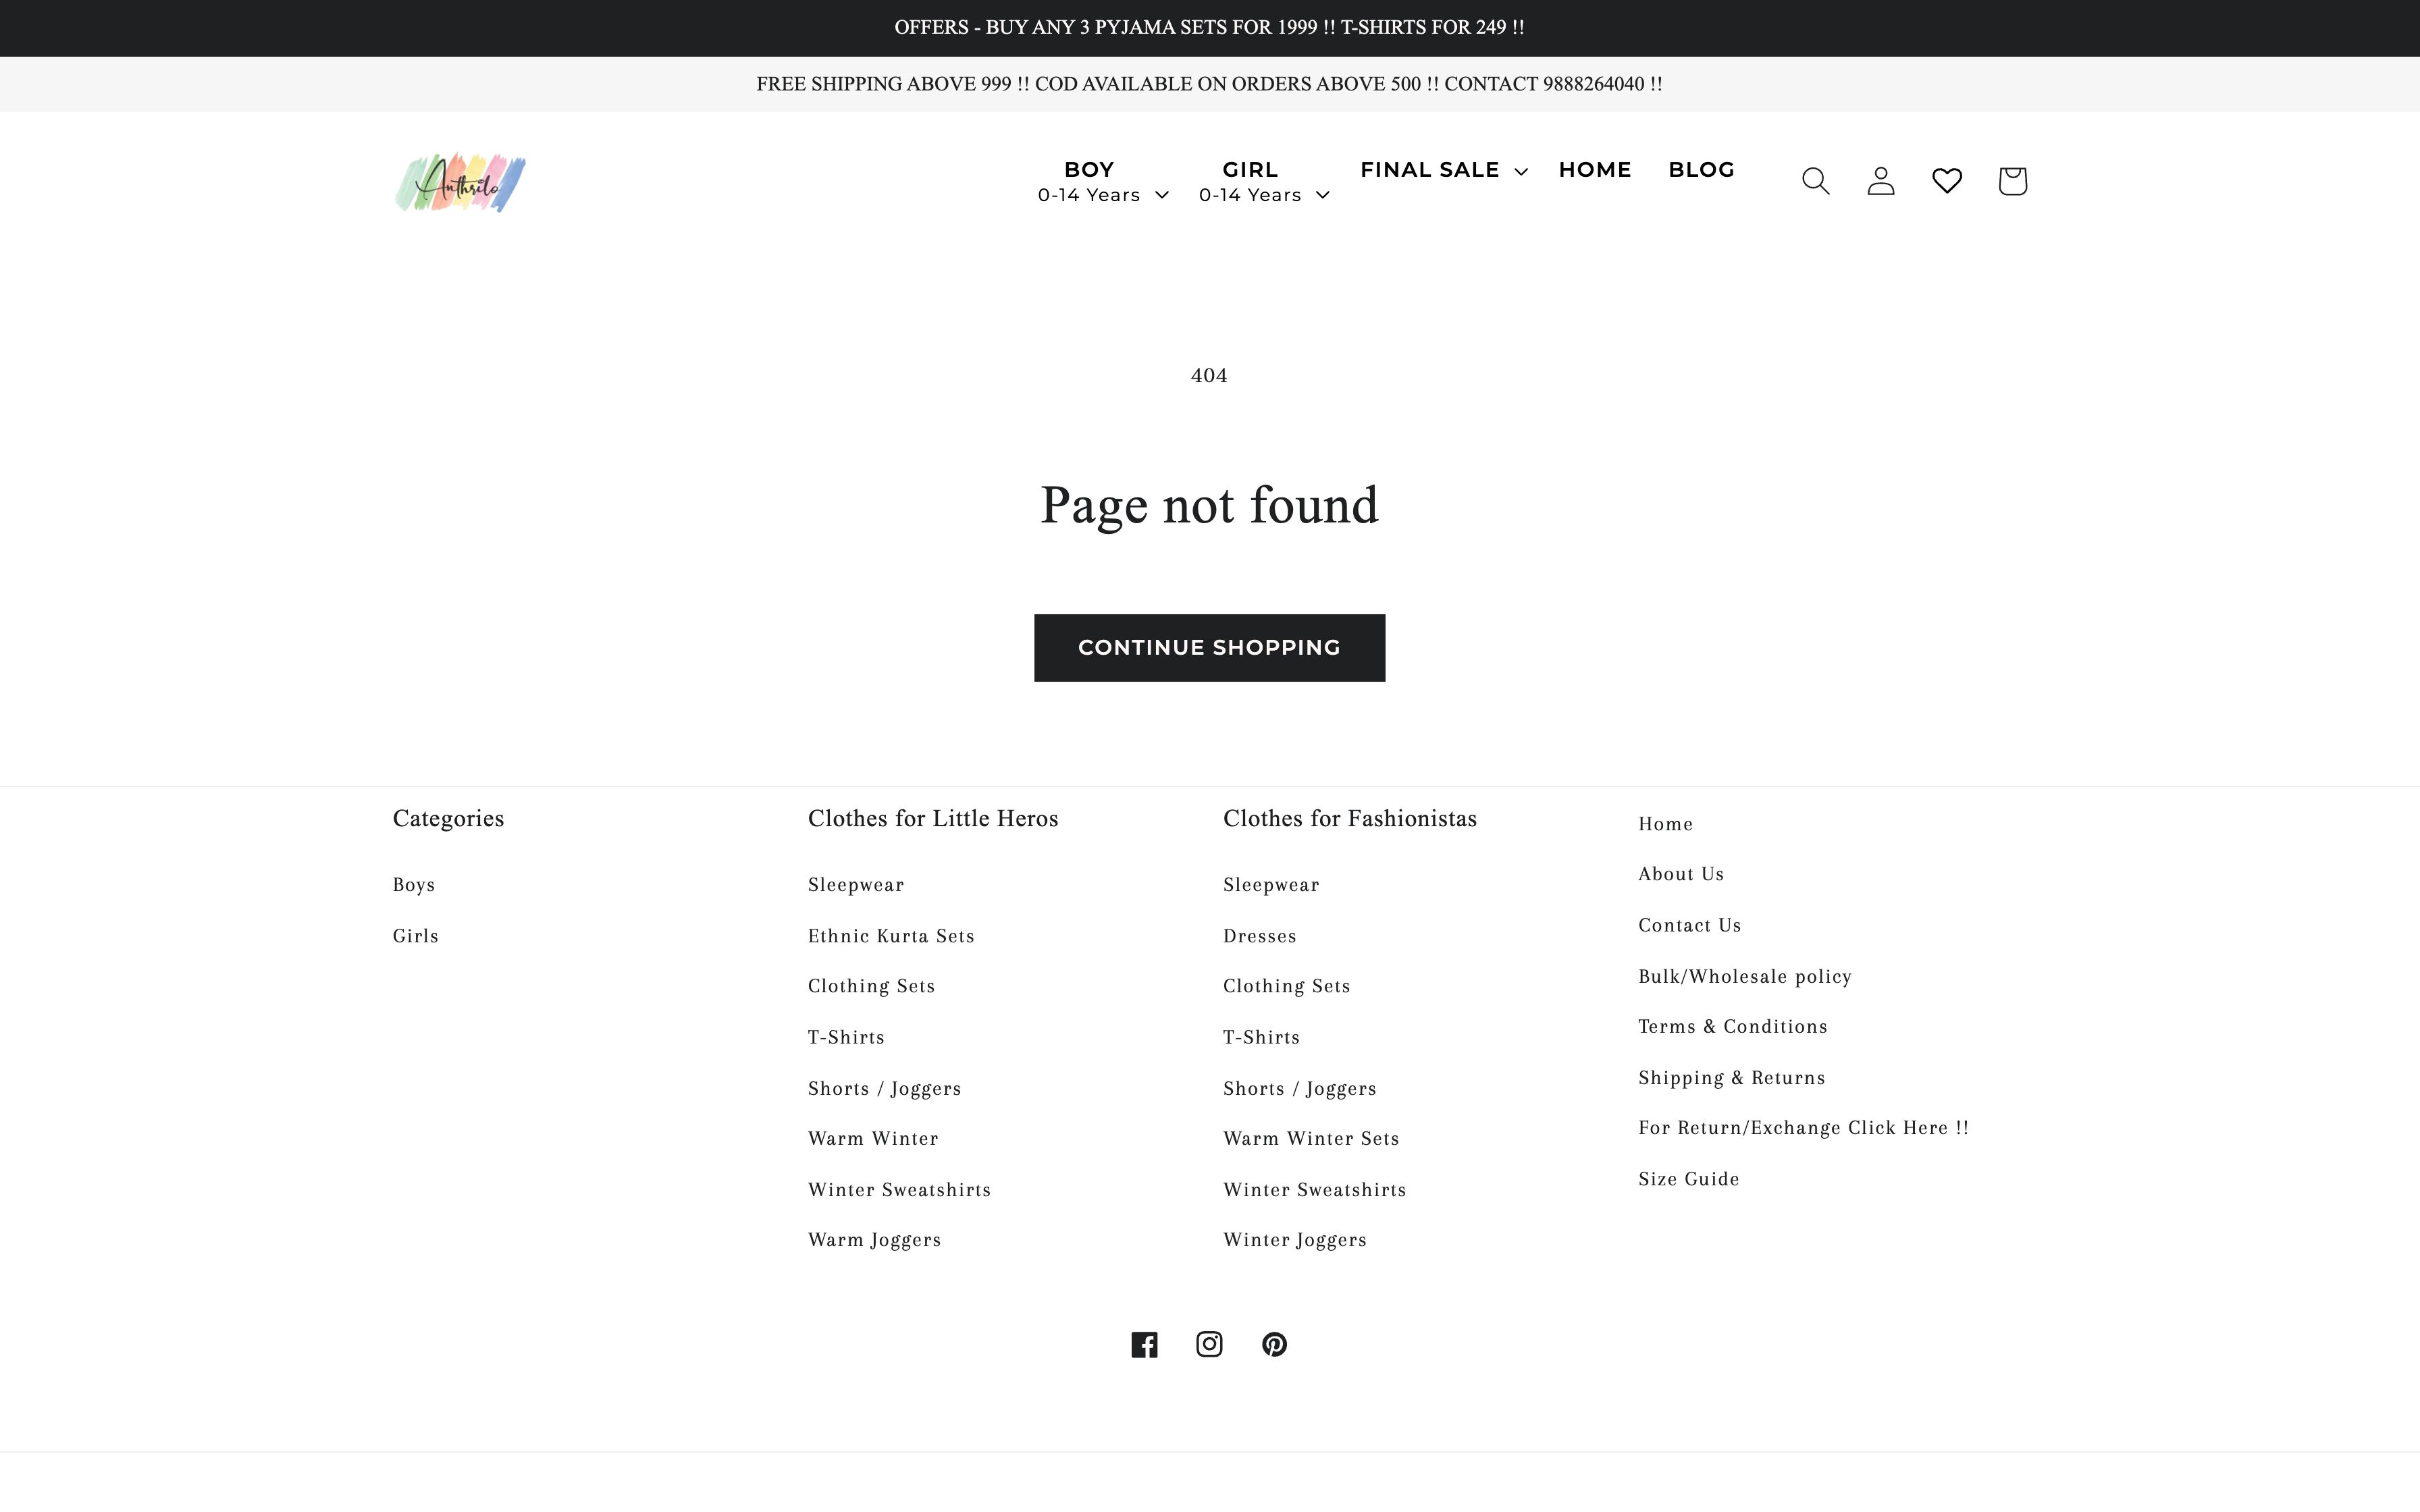View the wishlist heart icon
This screenshot has height=1512, width=2420.
coord(1946,181)
